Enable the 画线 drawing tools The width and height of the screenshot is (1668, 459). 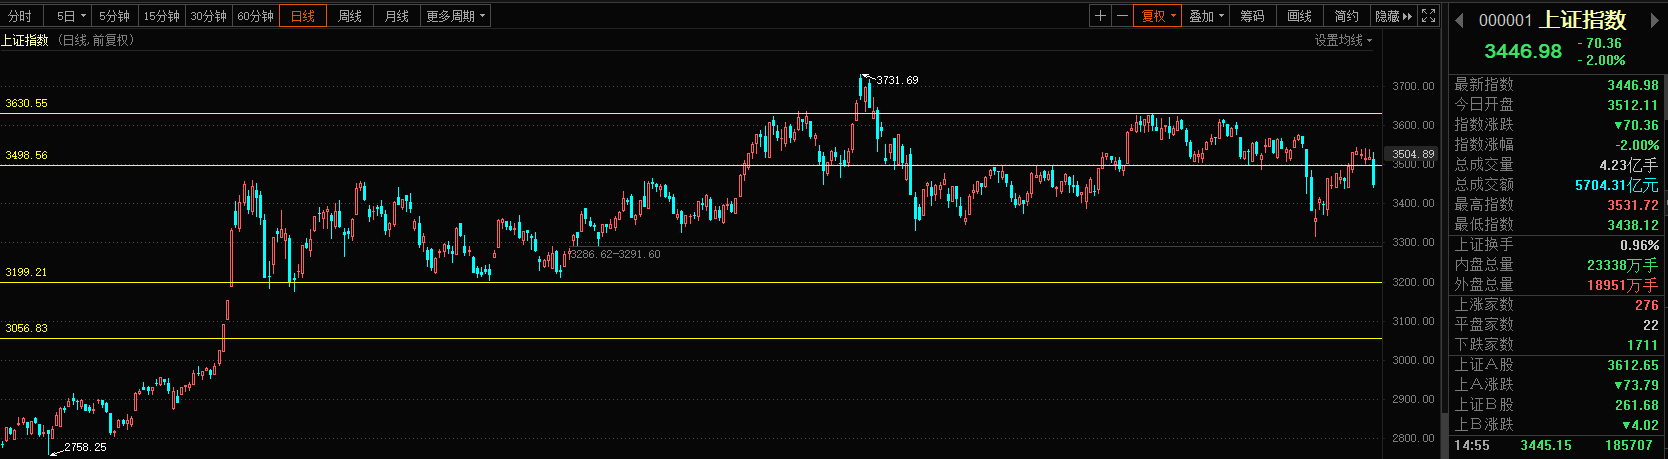(1299, 16)
